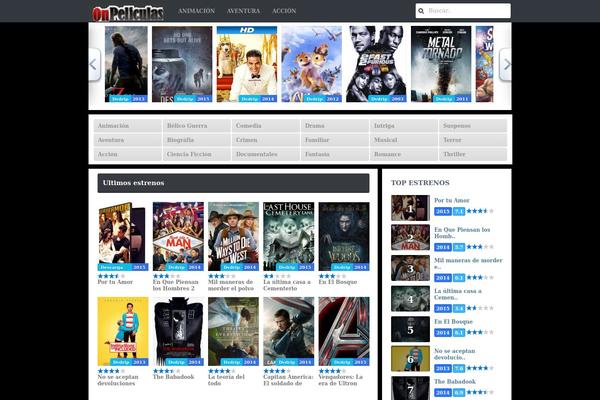This screenshot has width=600, height=400.
Task: Open 'Por tu Amor' in Top Estrenos
Action: click(x=452, y=200)
